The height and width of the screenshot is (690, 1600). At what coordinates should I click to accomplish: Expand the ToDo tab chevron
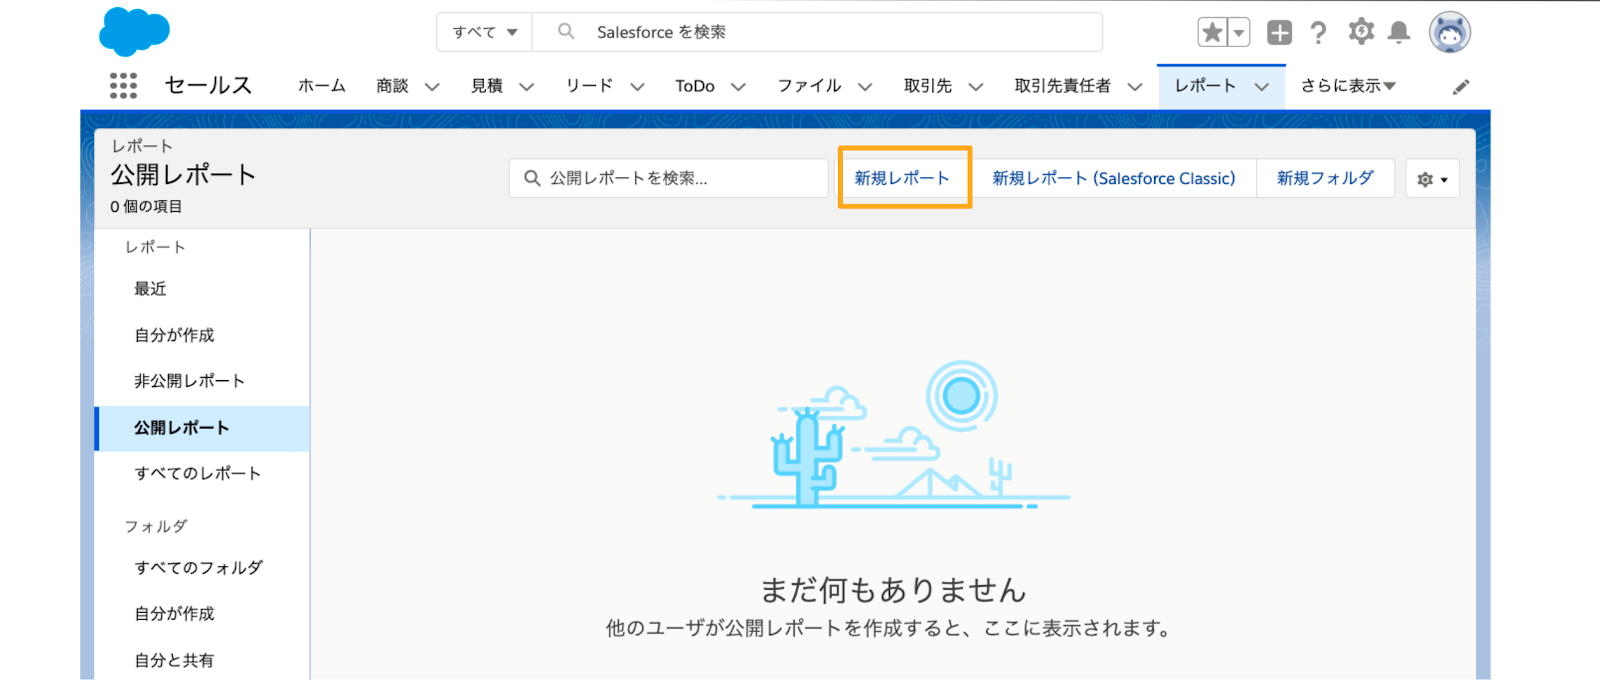click(x=738, y=87)
